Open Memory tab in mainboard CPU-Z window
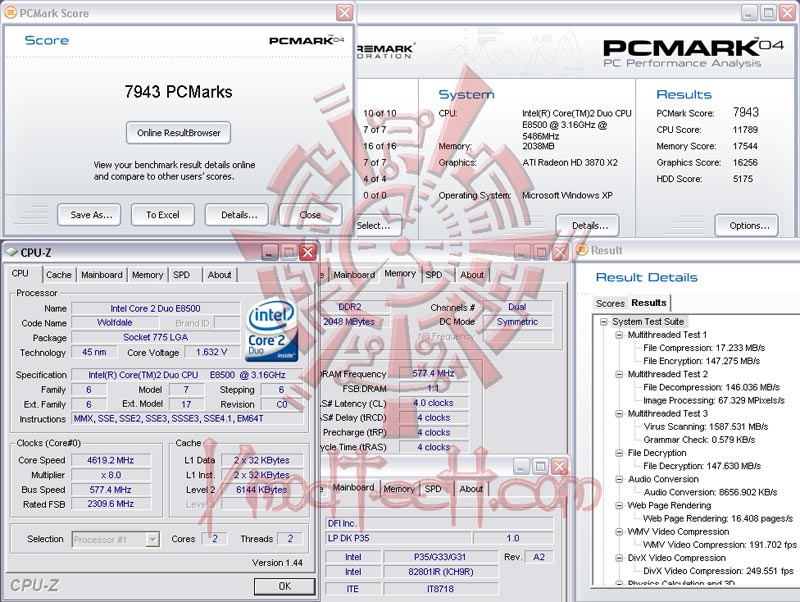This screenshot has width=800, height=602. pos(399,489)
